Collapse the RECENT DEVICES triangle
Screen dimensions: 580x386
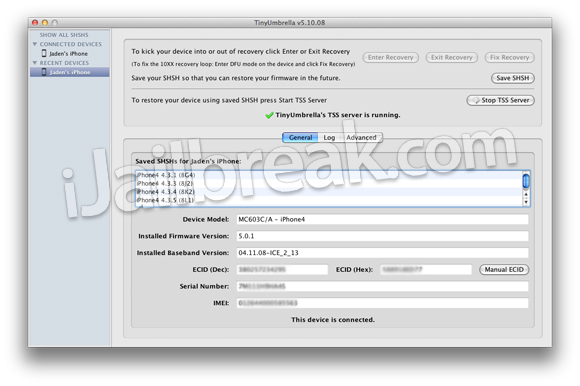pos(35,63)
